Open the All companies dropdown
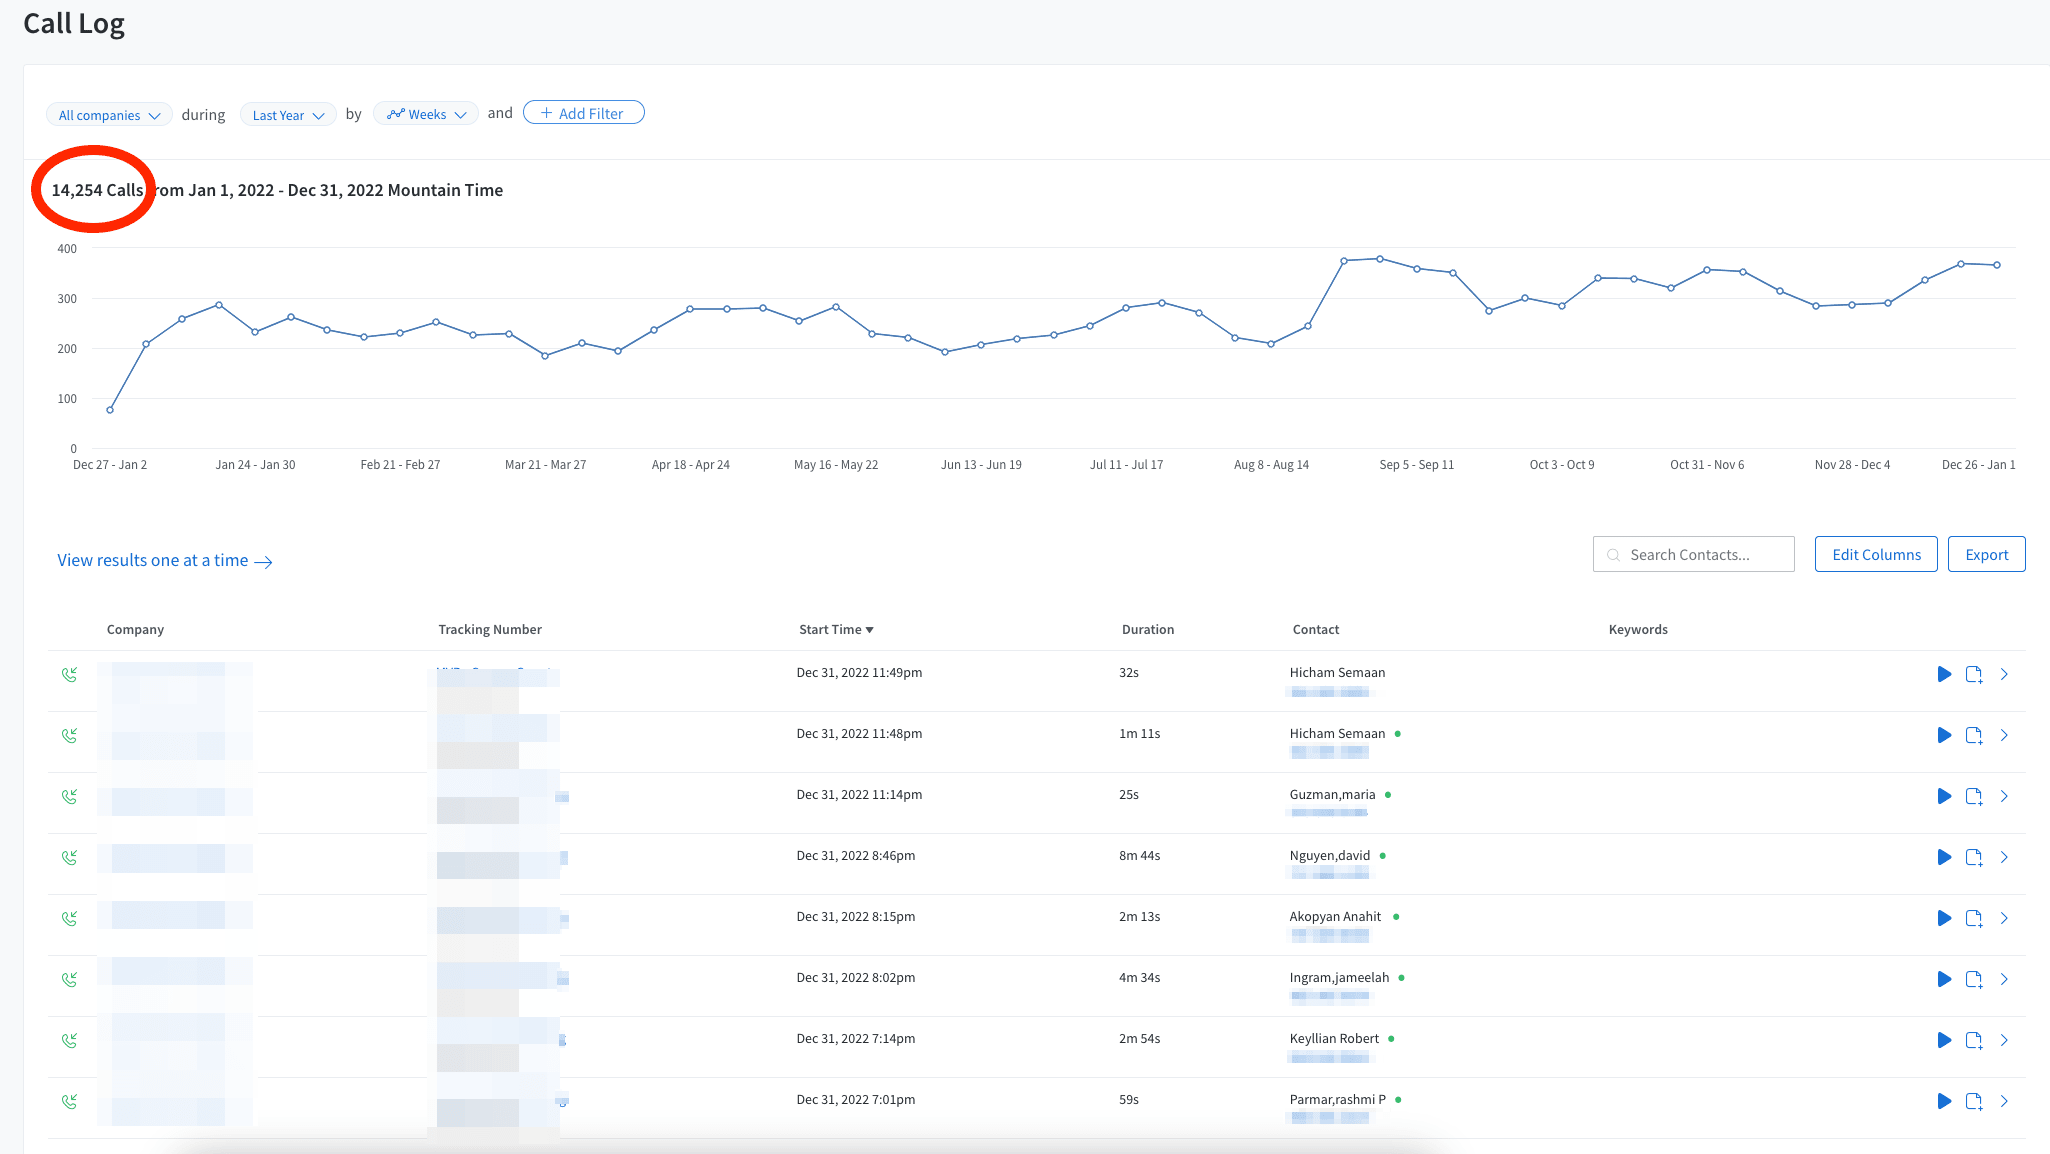 pos(109,115)
